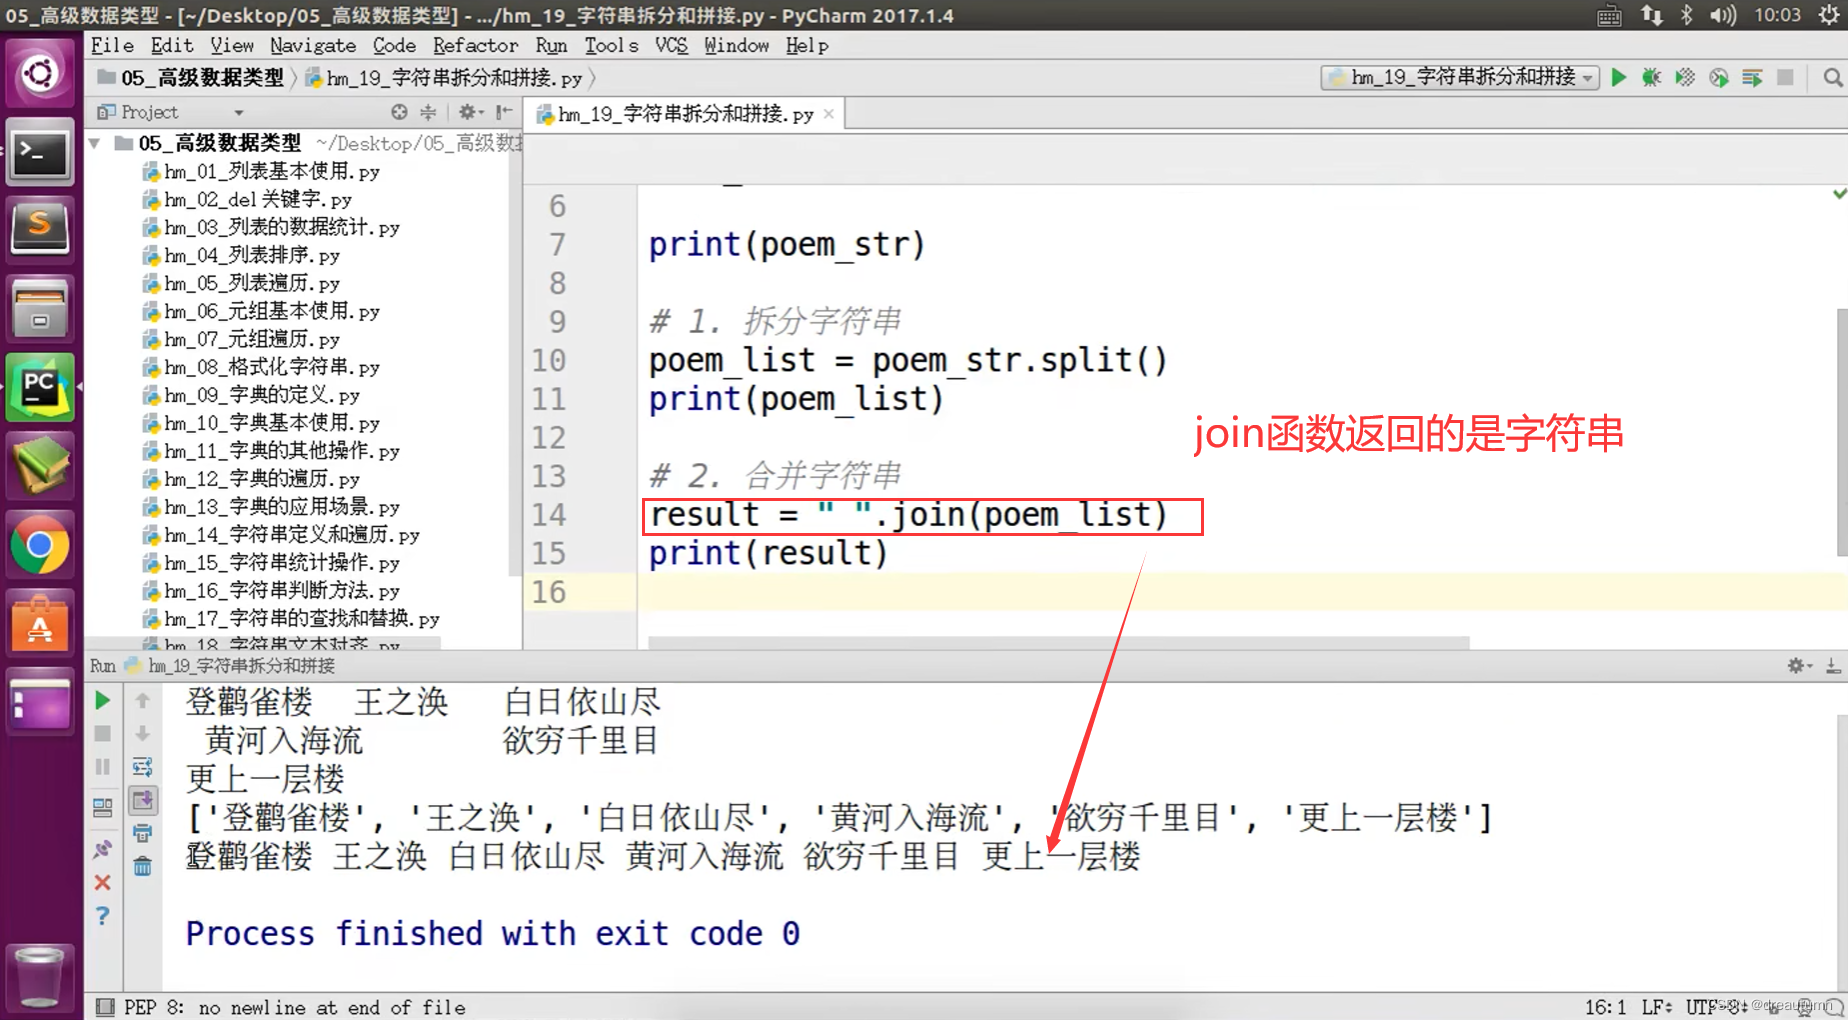1848x1020 pixels.
Task: Open the Project panel settings gear
Action: click(470, 112)
